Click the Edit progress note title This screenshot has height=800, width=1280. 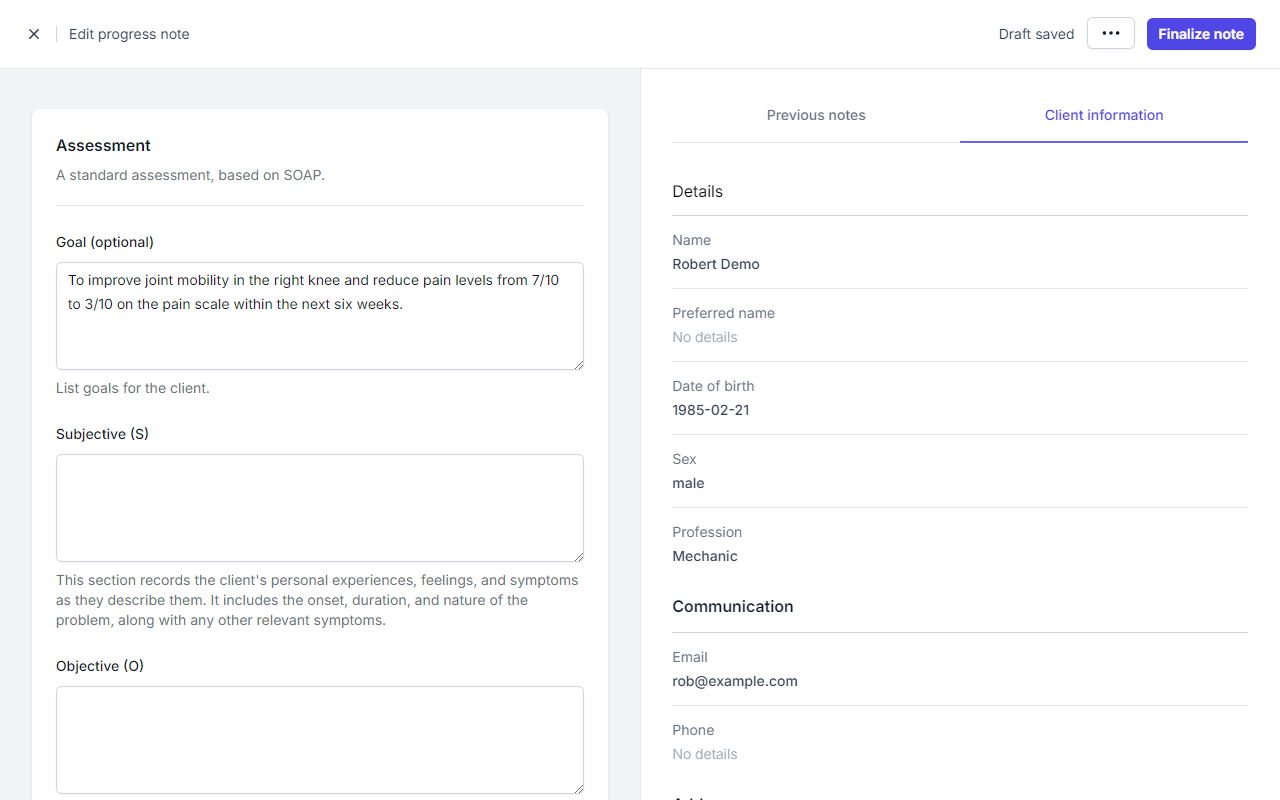coord(129,34)
